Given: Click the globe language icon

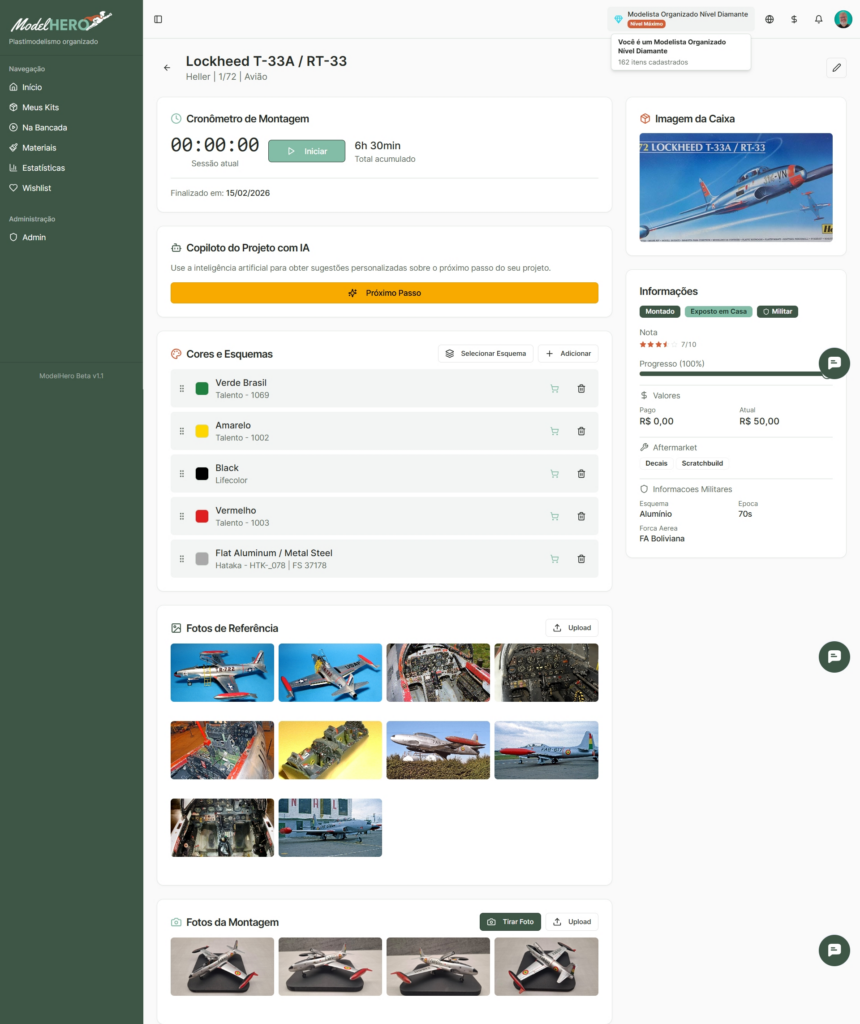Looking at the screenshot, I should click(x=769, y=19).
